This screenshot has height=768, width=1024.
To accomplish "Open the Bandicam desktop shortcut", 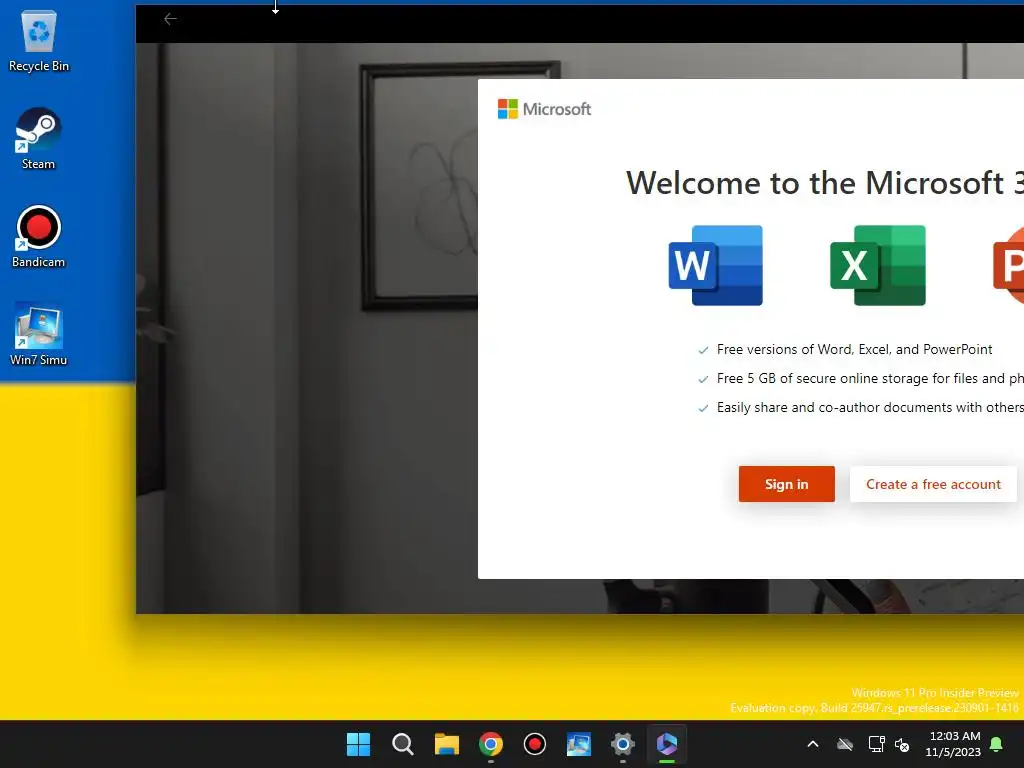I will tap(39, 236).
